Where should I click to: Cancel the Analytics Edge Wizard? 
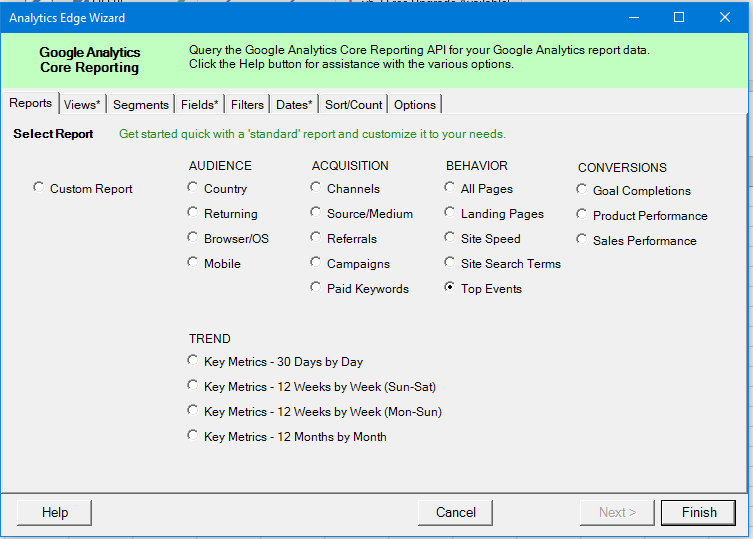pos(455,513)
